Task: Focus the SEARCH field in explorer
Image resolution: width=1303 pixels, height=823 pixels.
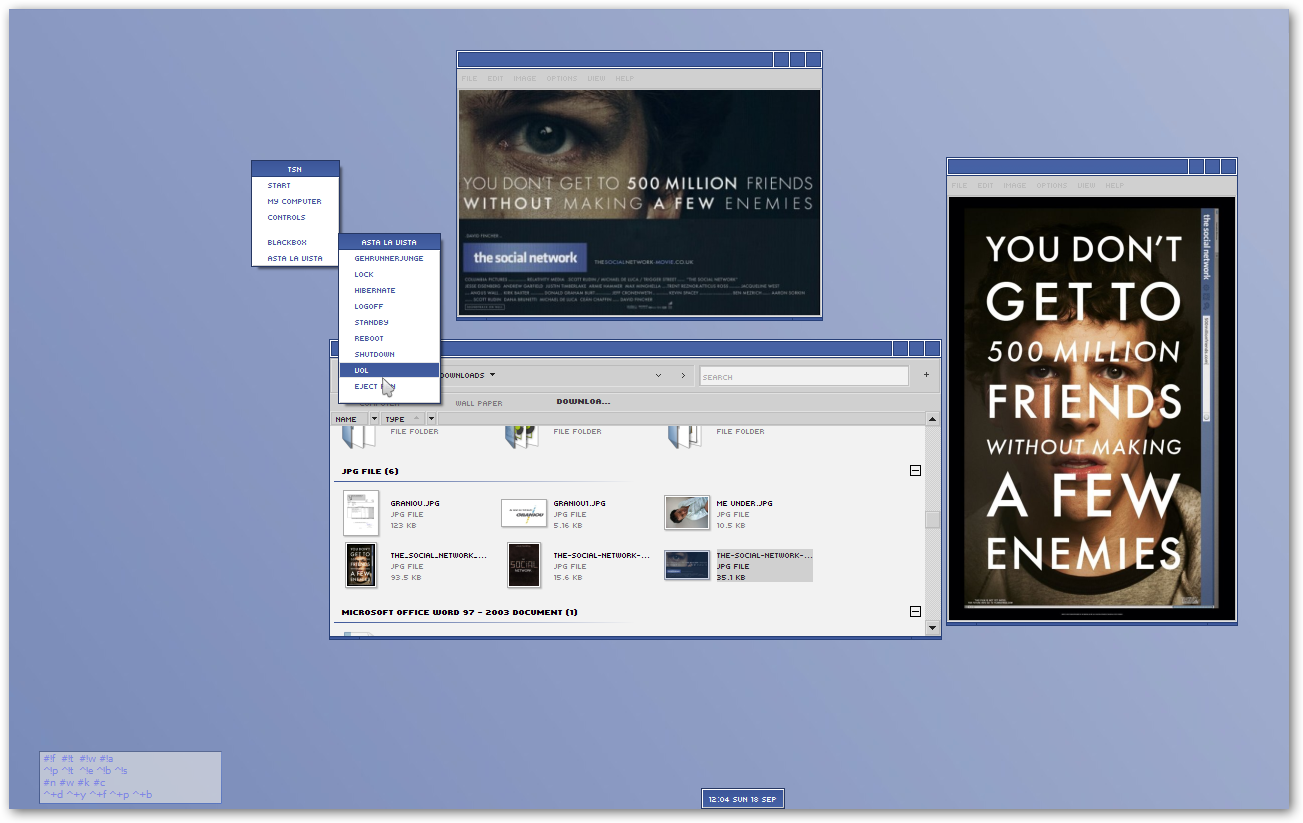Action: pos(804,376)
